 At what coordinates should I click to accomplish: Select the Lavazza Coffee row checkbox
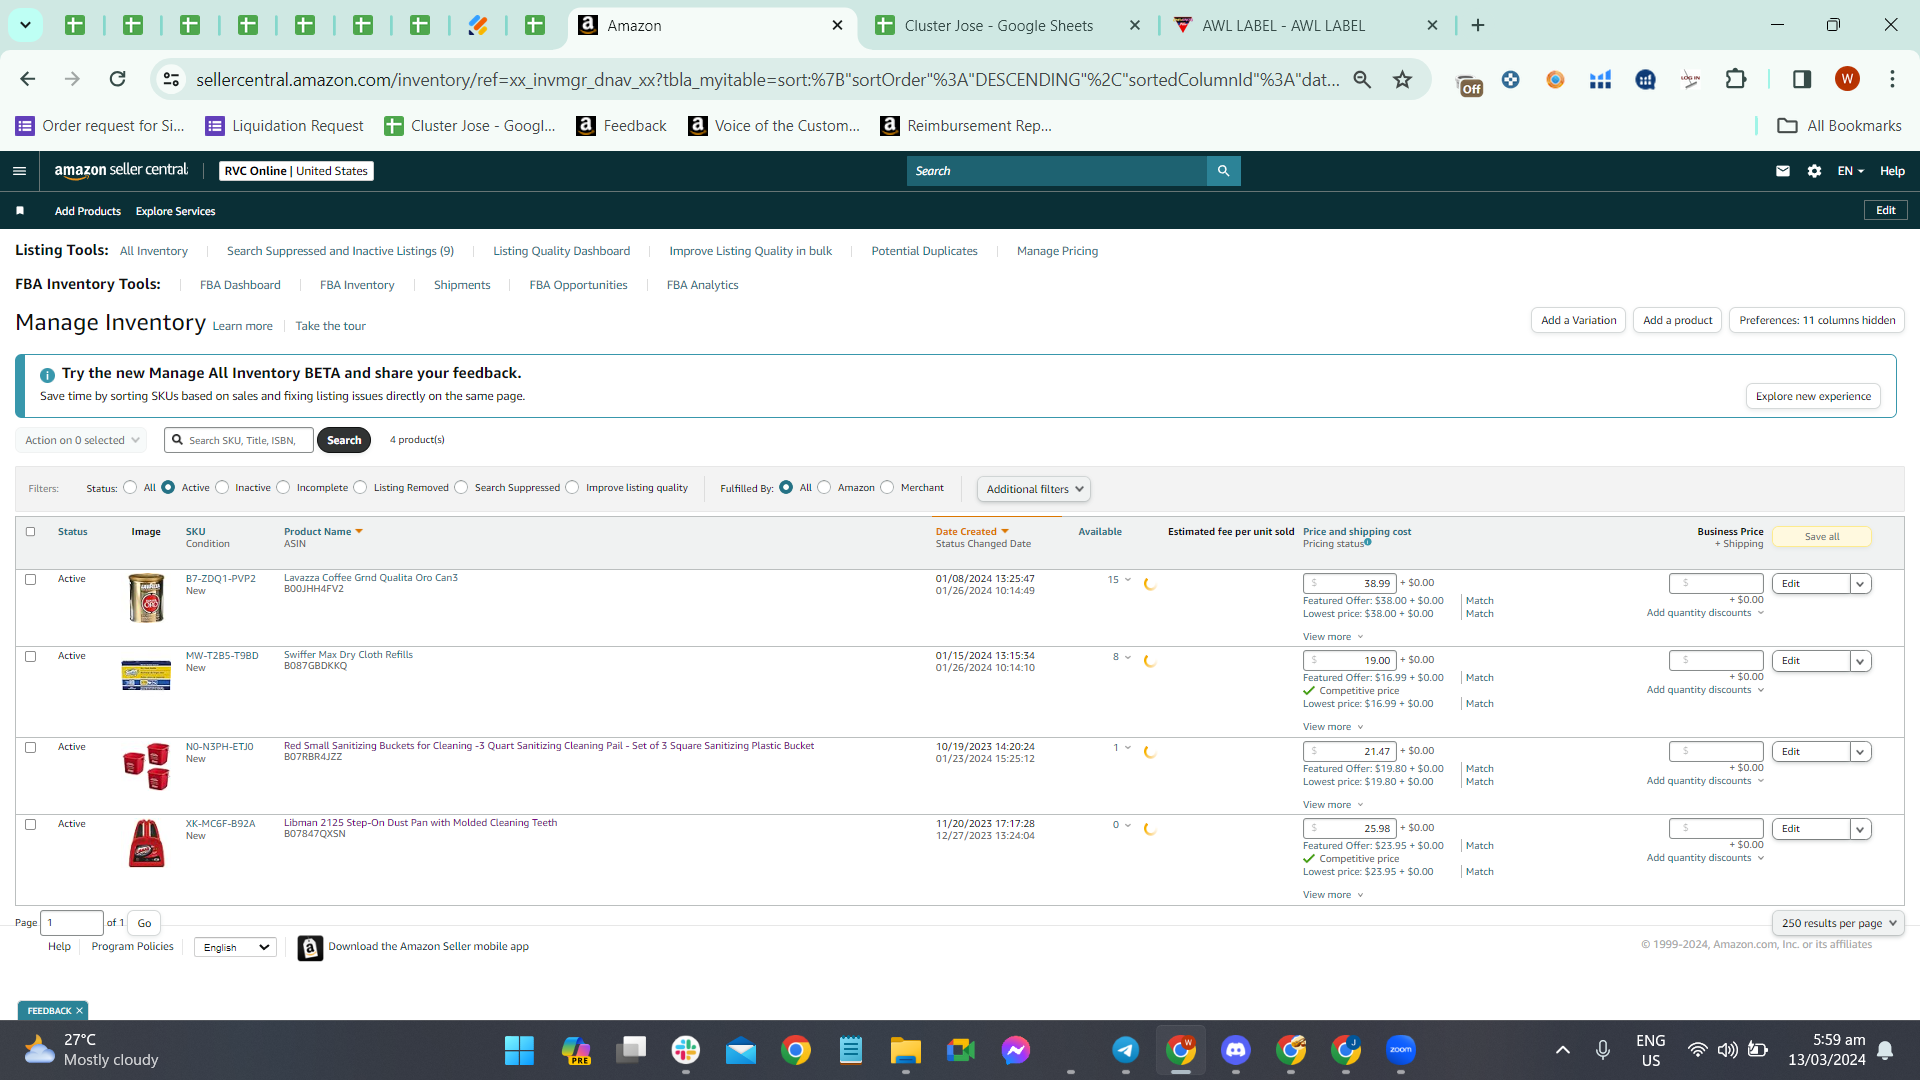click(30, 580)
